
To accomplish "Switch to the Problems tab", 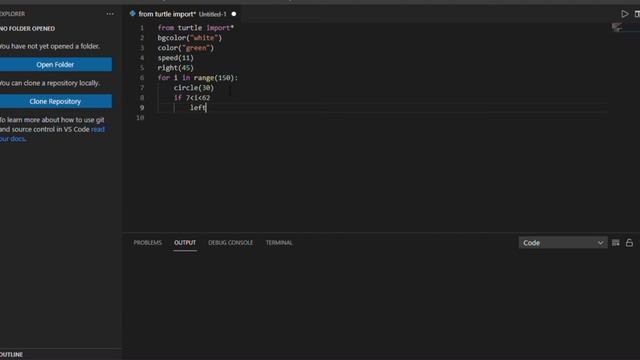I will 147,242.
